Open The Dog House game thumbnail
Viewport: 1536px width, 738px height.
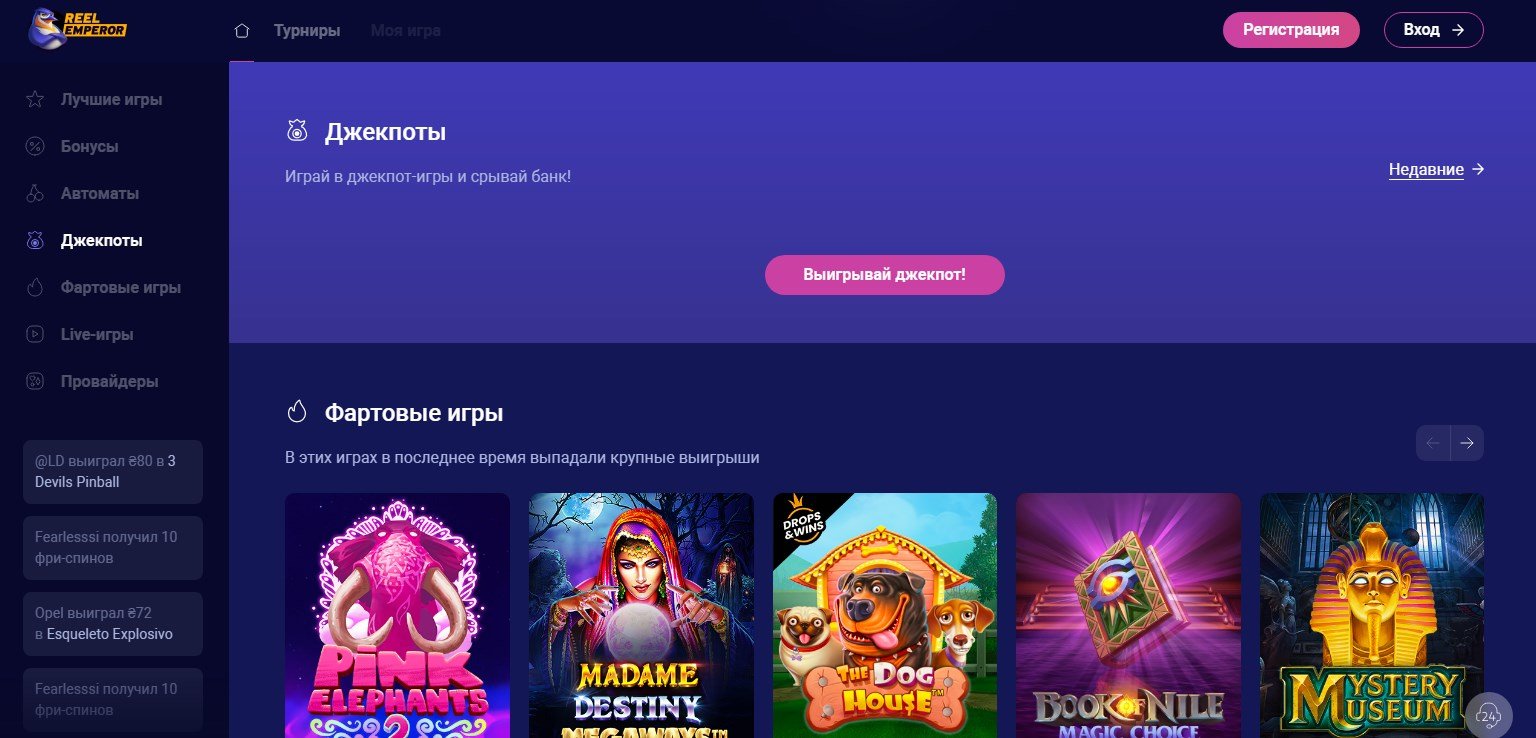click(x=885, y=615)
